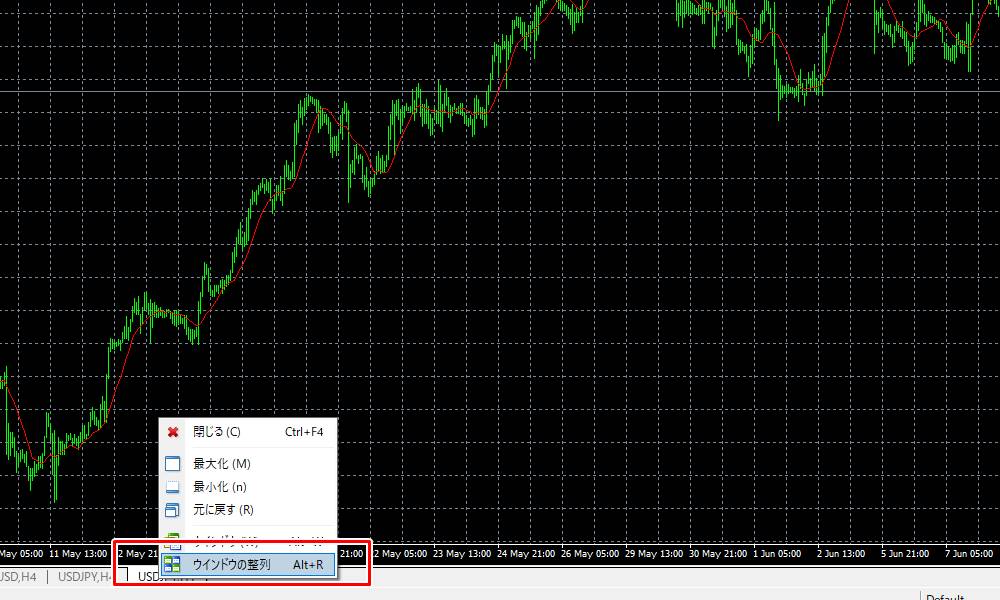Click the 30 May 21:00 time label
Image resolution: width=1000 pixels, height=600 pixels.
[717, 553]
